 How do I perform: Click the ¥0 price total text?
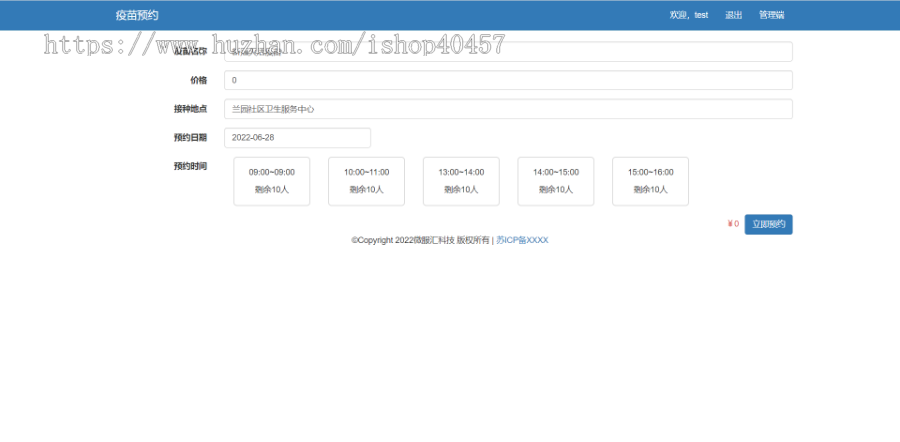pos(733,224)
